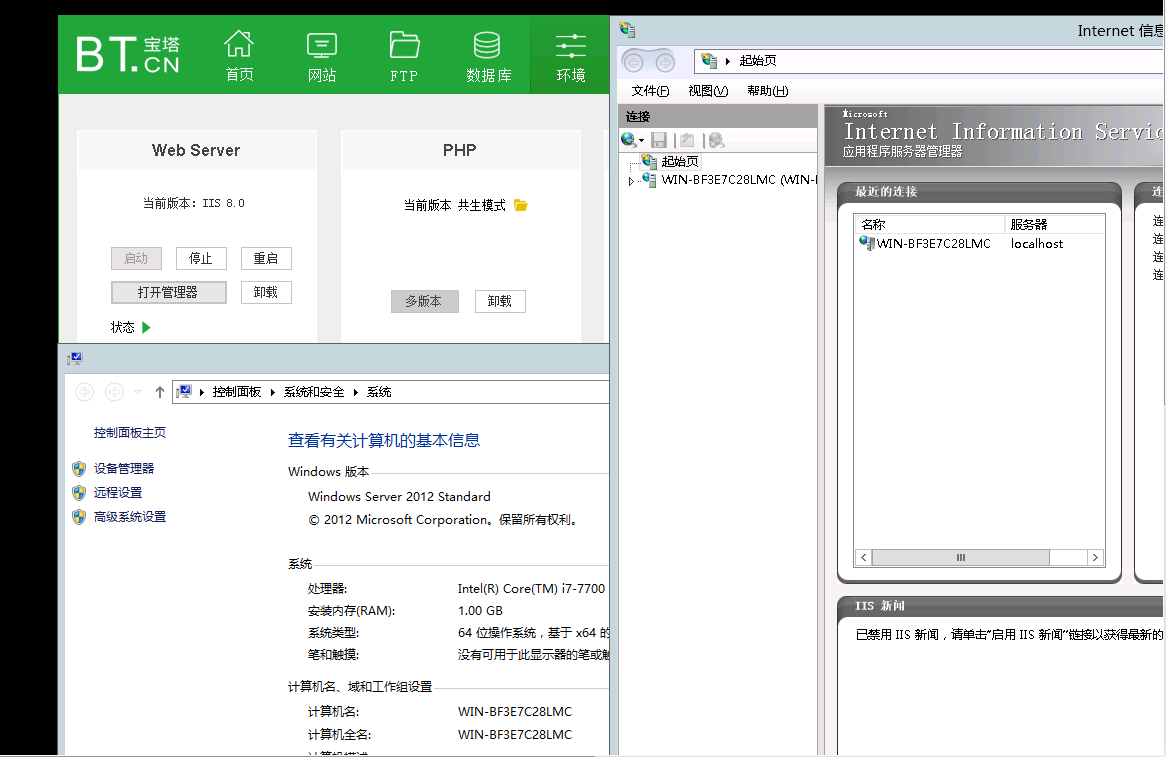The height and width of the screenshot is (757, 1166).
Task: Click the horizontal scrollbar thumb in recent connections
Action: tap(961, 557)
